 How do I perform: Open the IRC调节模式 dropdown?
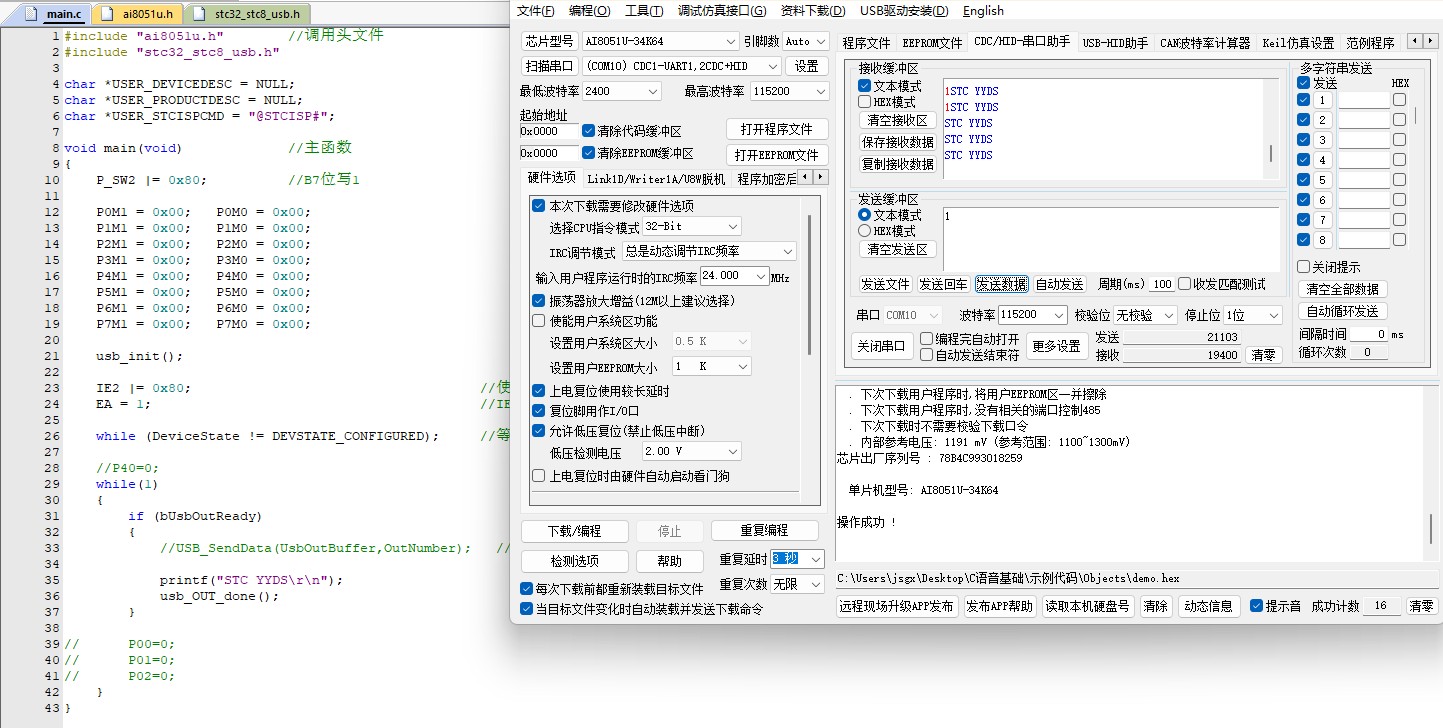[709, 251]
